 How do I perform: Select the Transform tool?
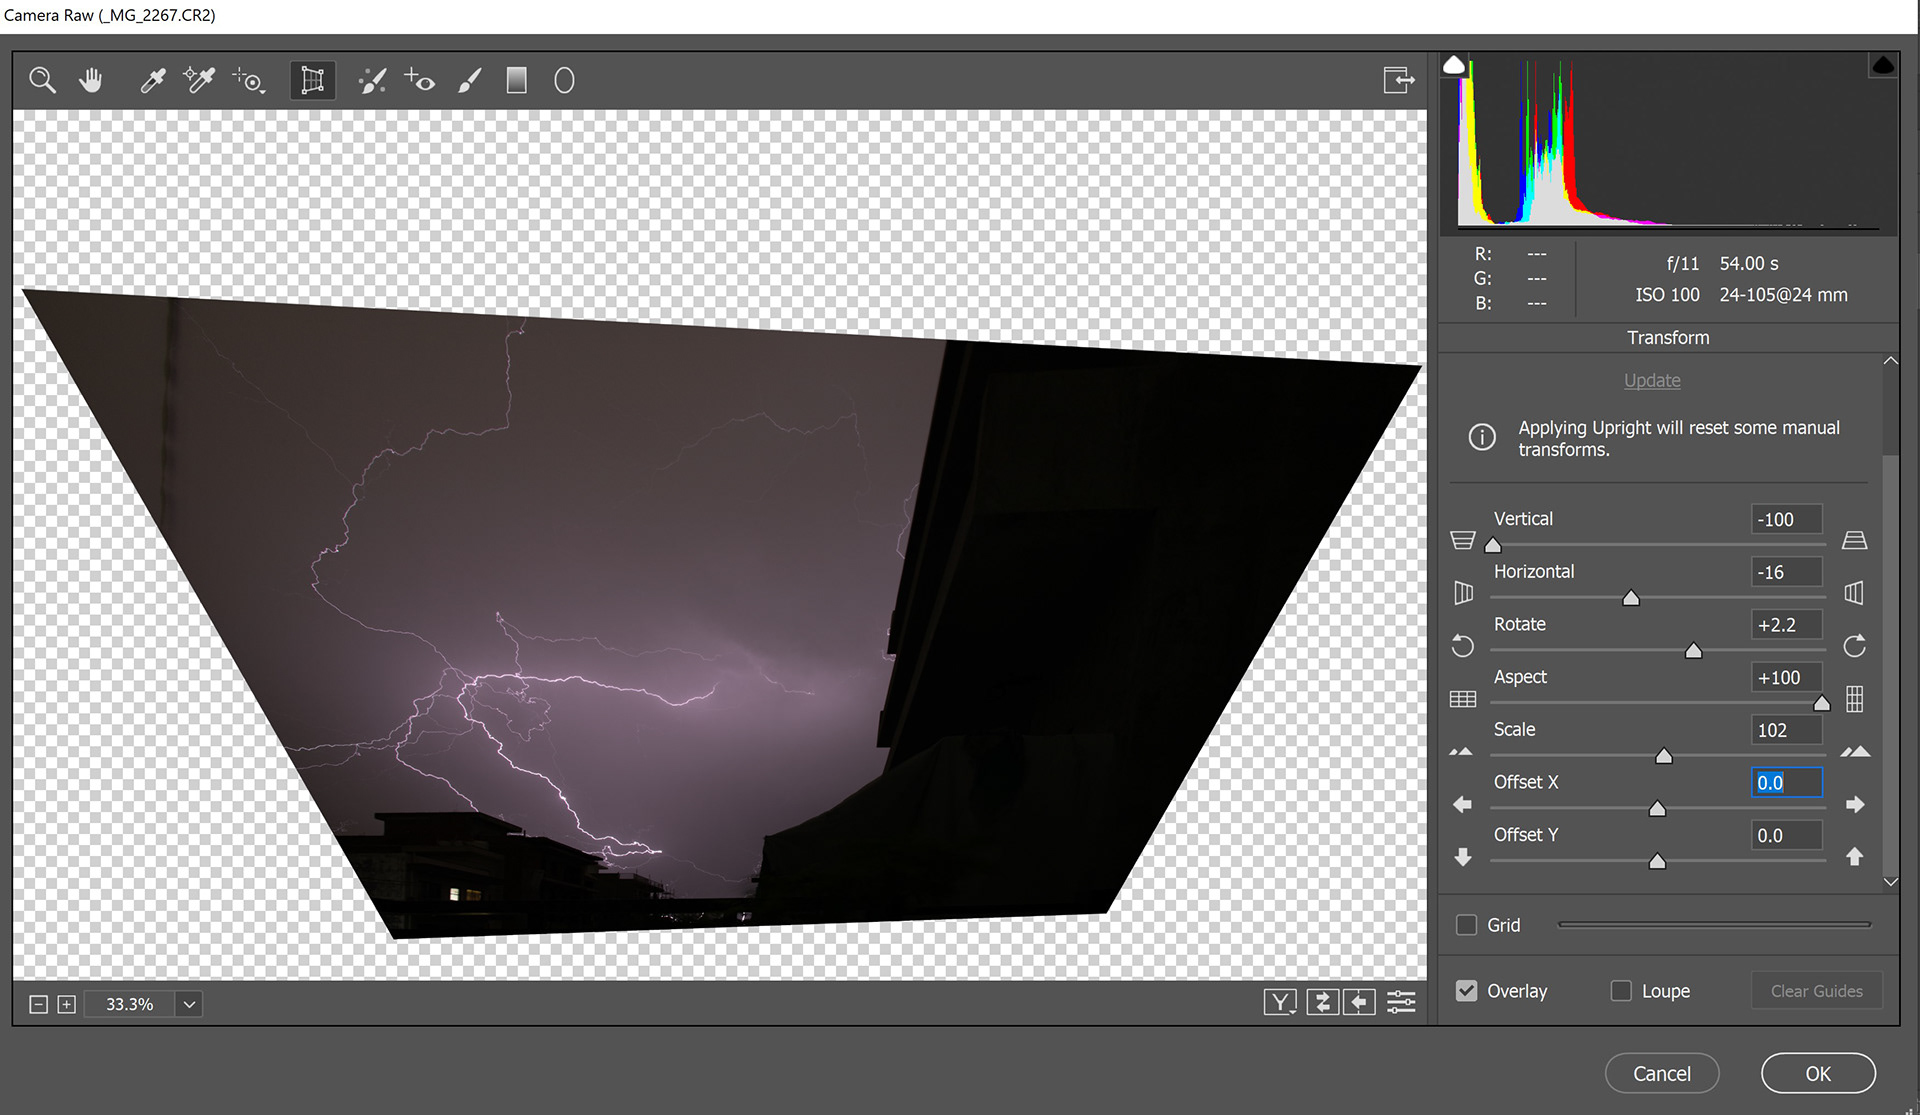pos(312,80)
